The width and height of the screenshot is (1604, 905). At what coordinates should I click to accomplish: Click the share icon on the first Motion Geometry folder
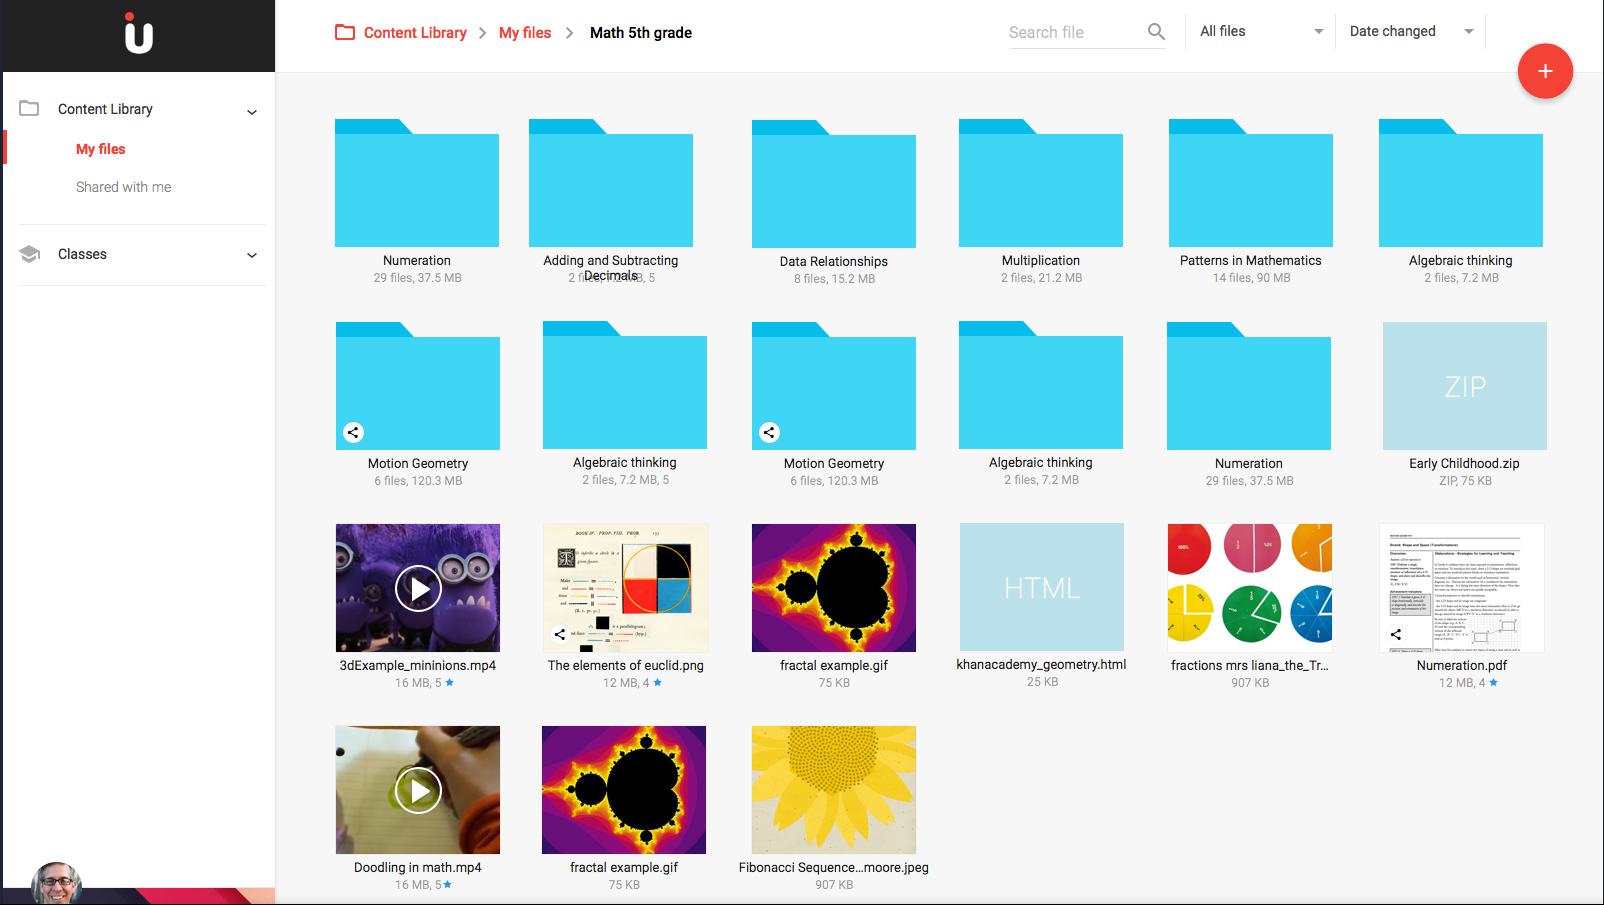click(353, 432)
